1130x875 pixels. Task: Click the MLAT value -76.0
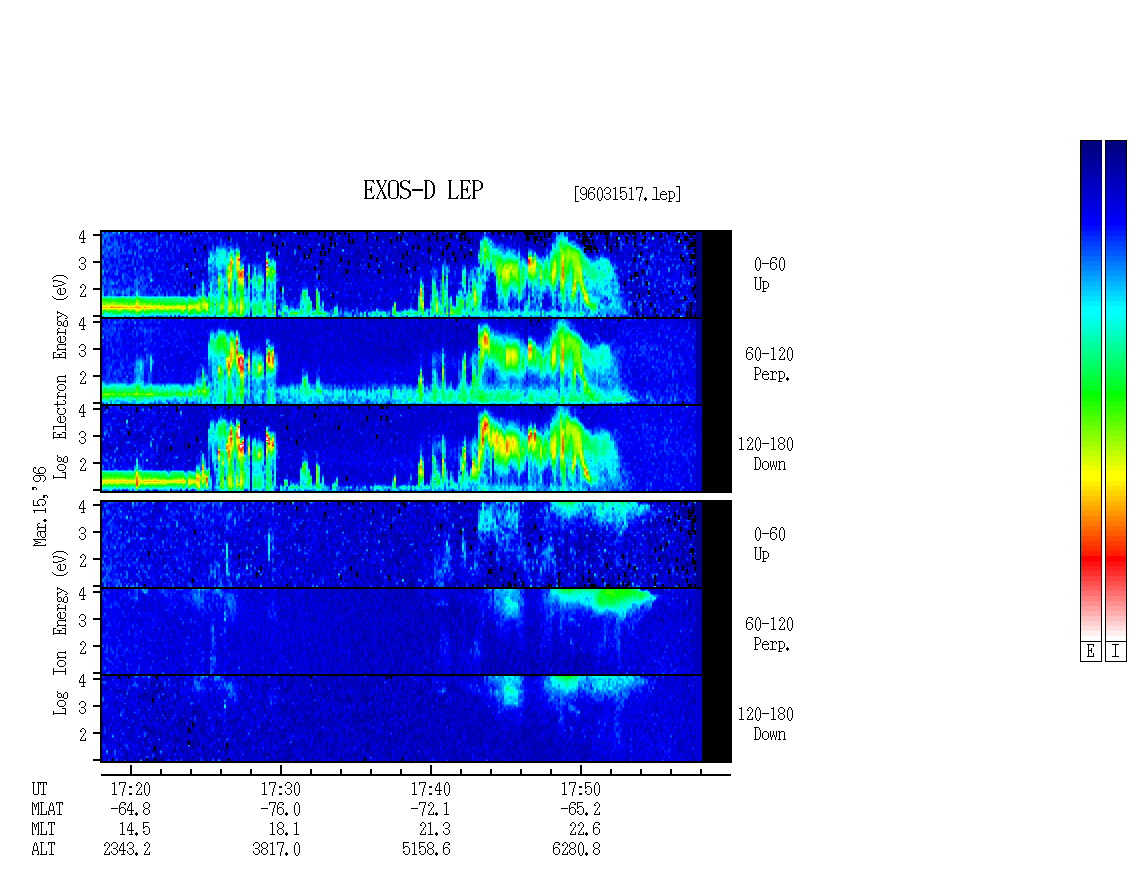(280, 809)
